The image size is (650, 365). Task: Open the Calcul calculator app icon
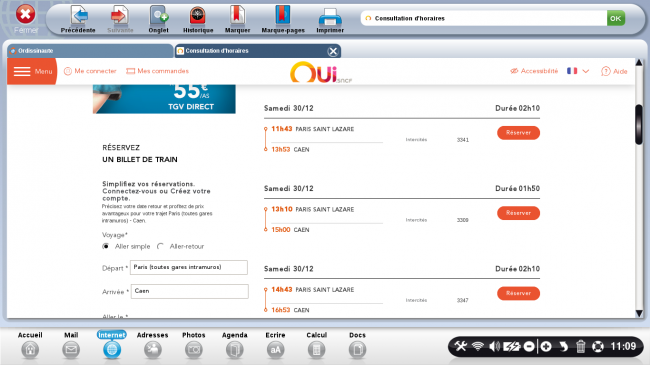(316, 350)
